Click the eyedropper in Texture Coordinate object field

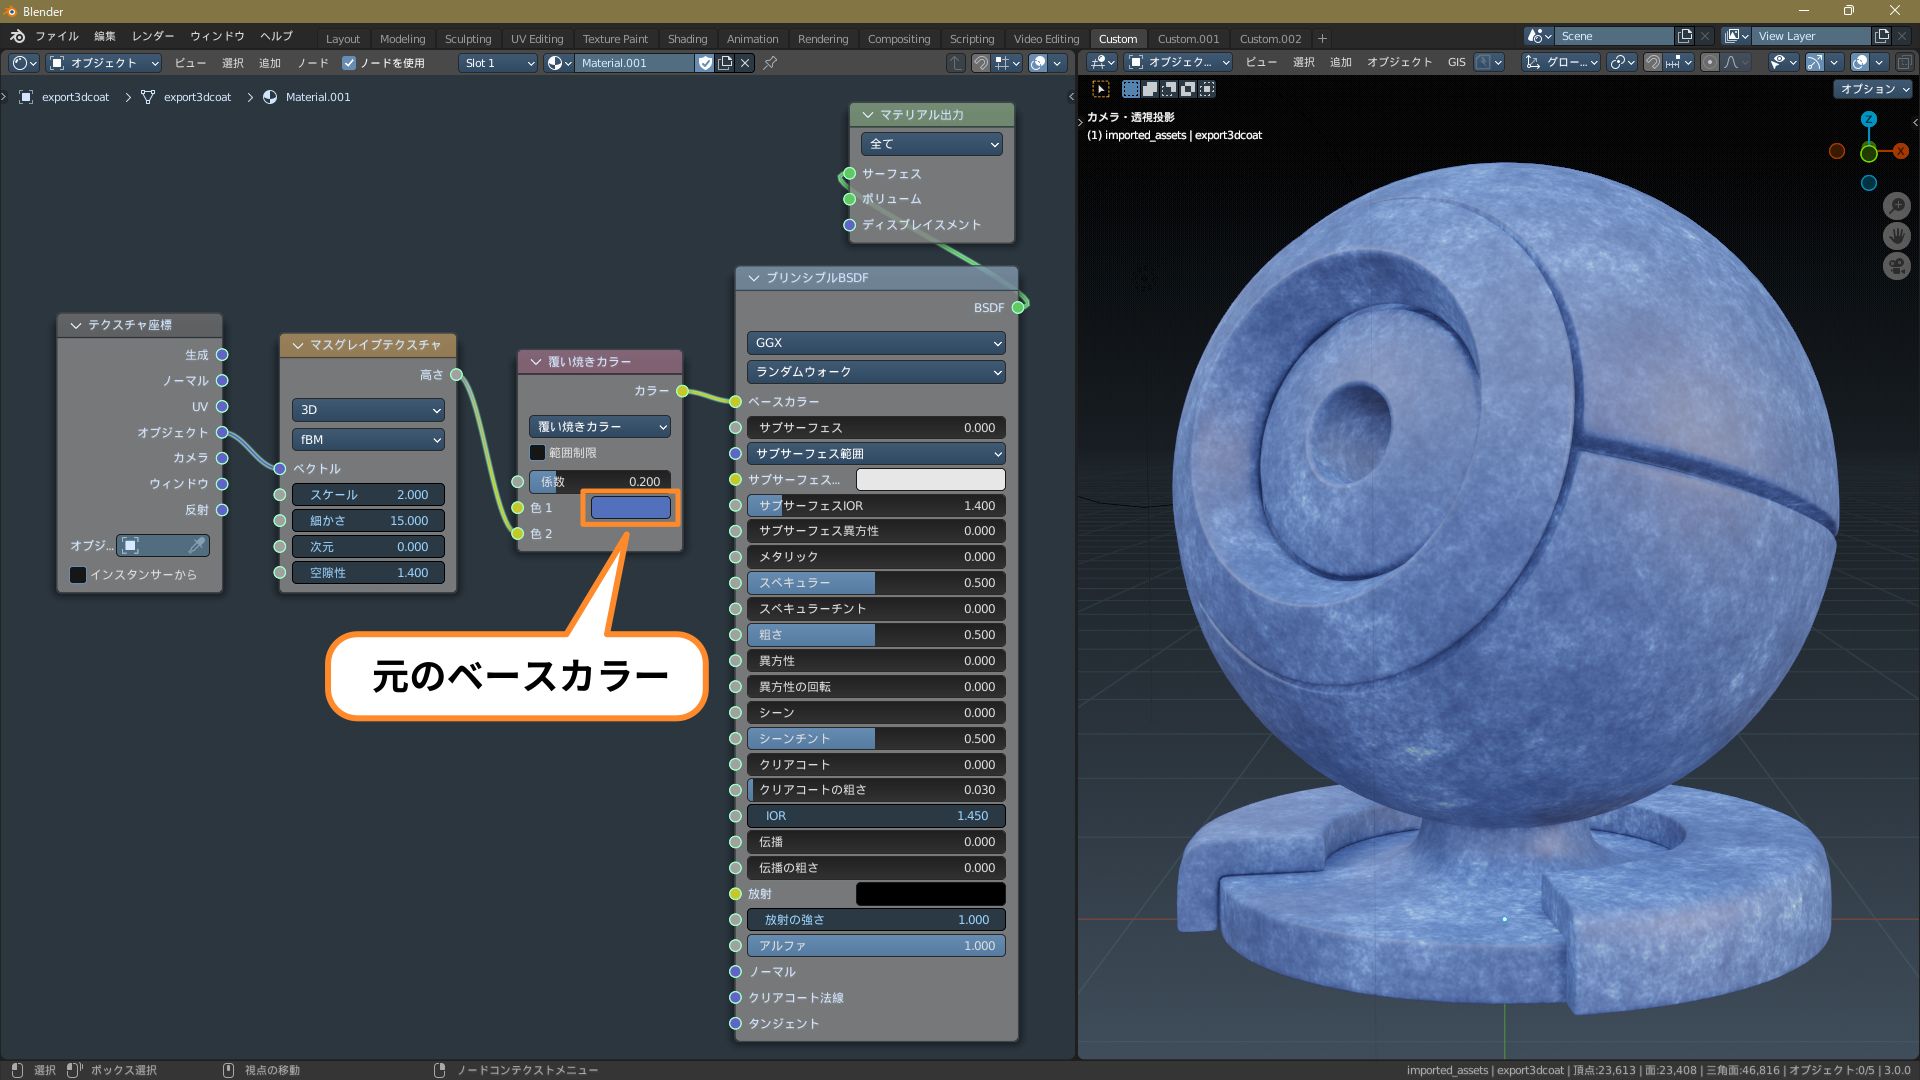(197, 545)
